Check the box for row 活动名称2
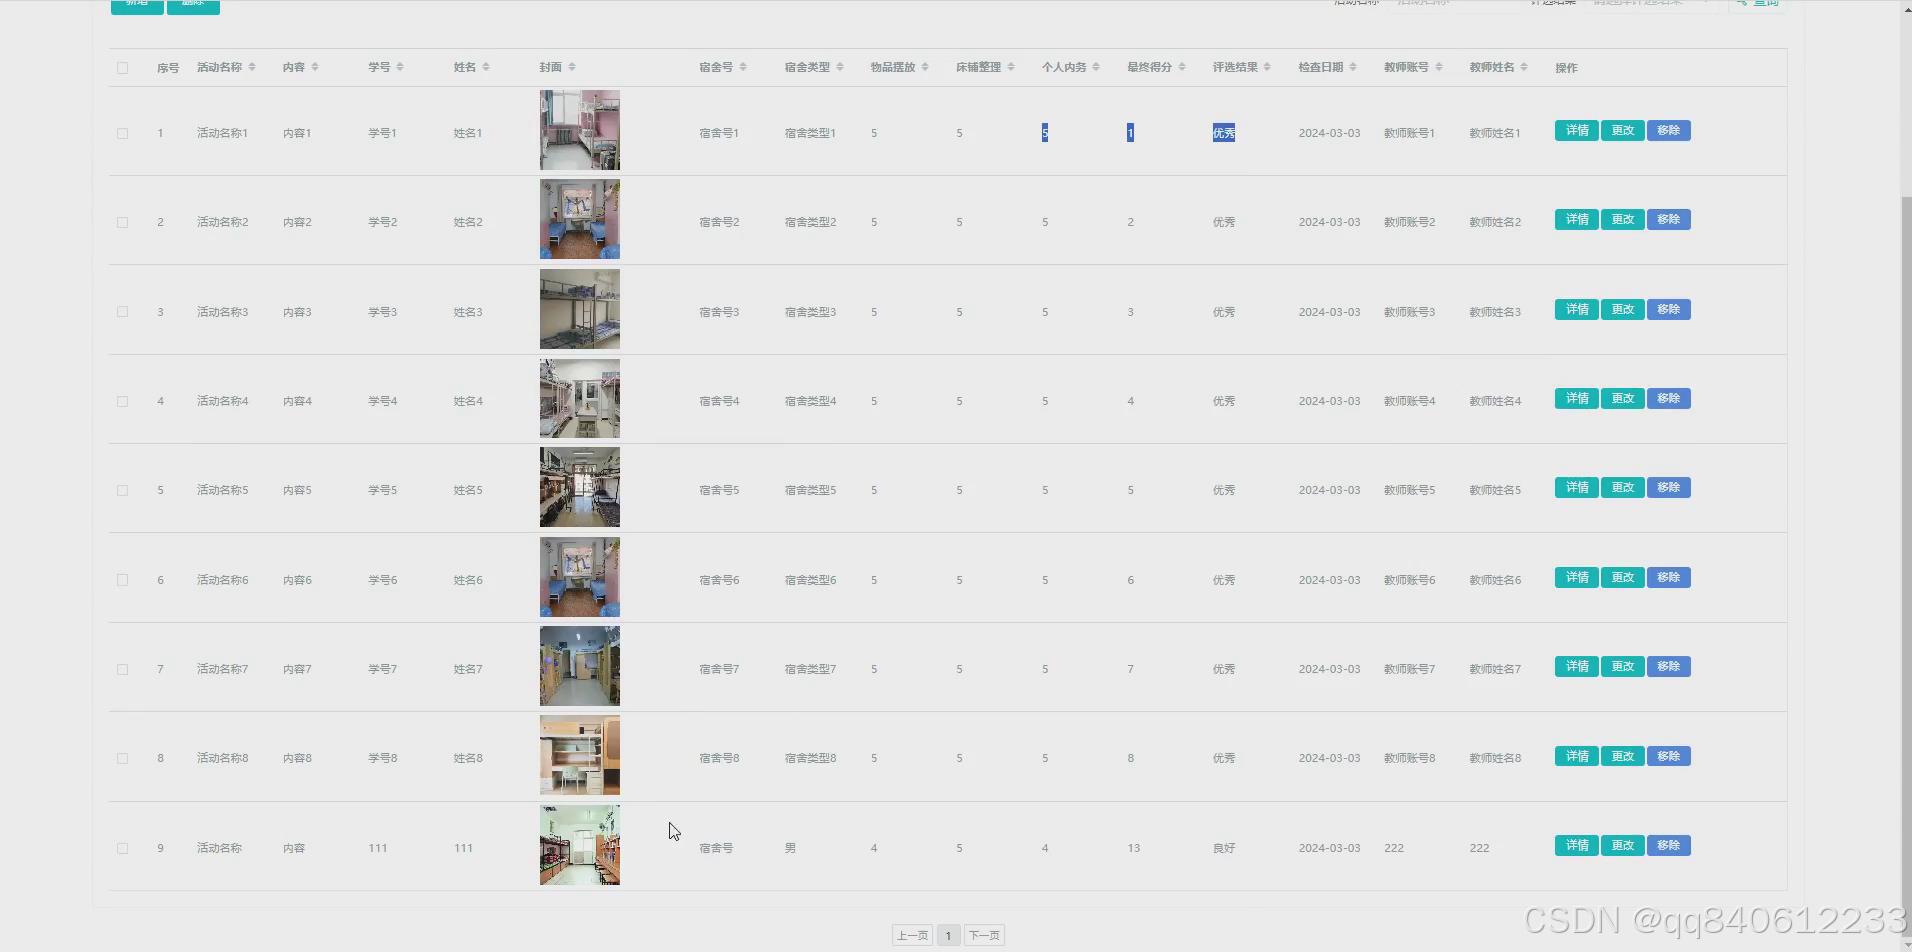 tap(122, 222)
